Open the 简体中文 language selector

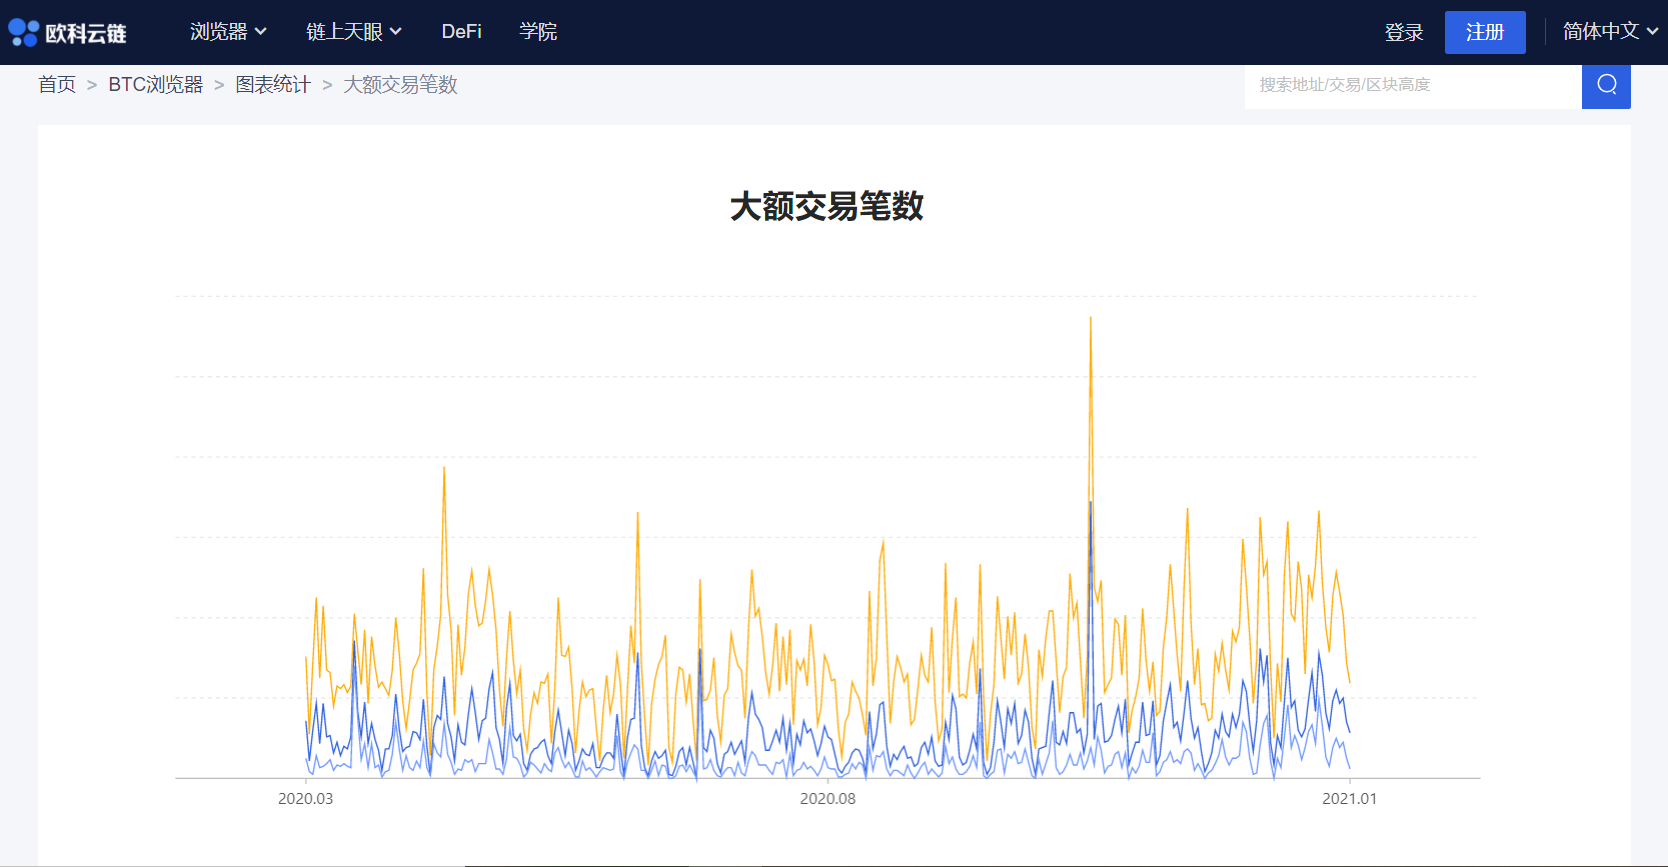[1609, 32]
